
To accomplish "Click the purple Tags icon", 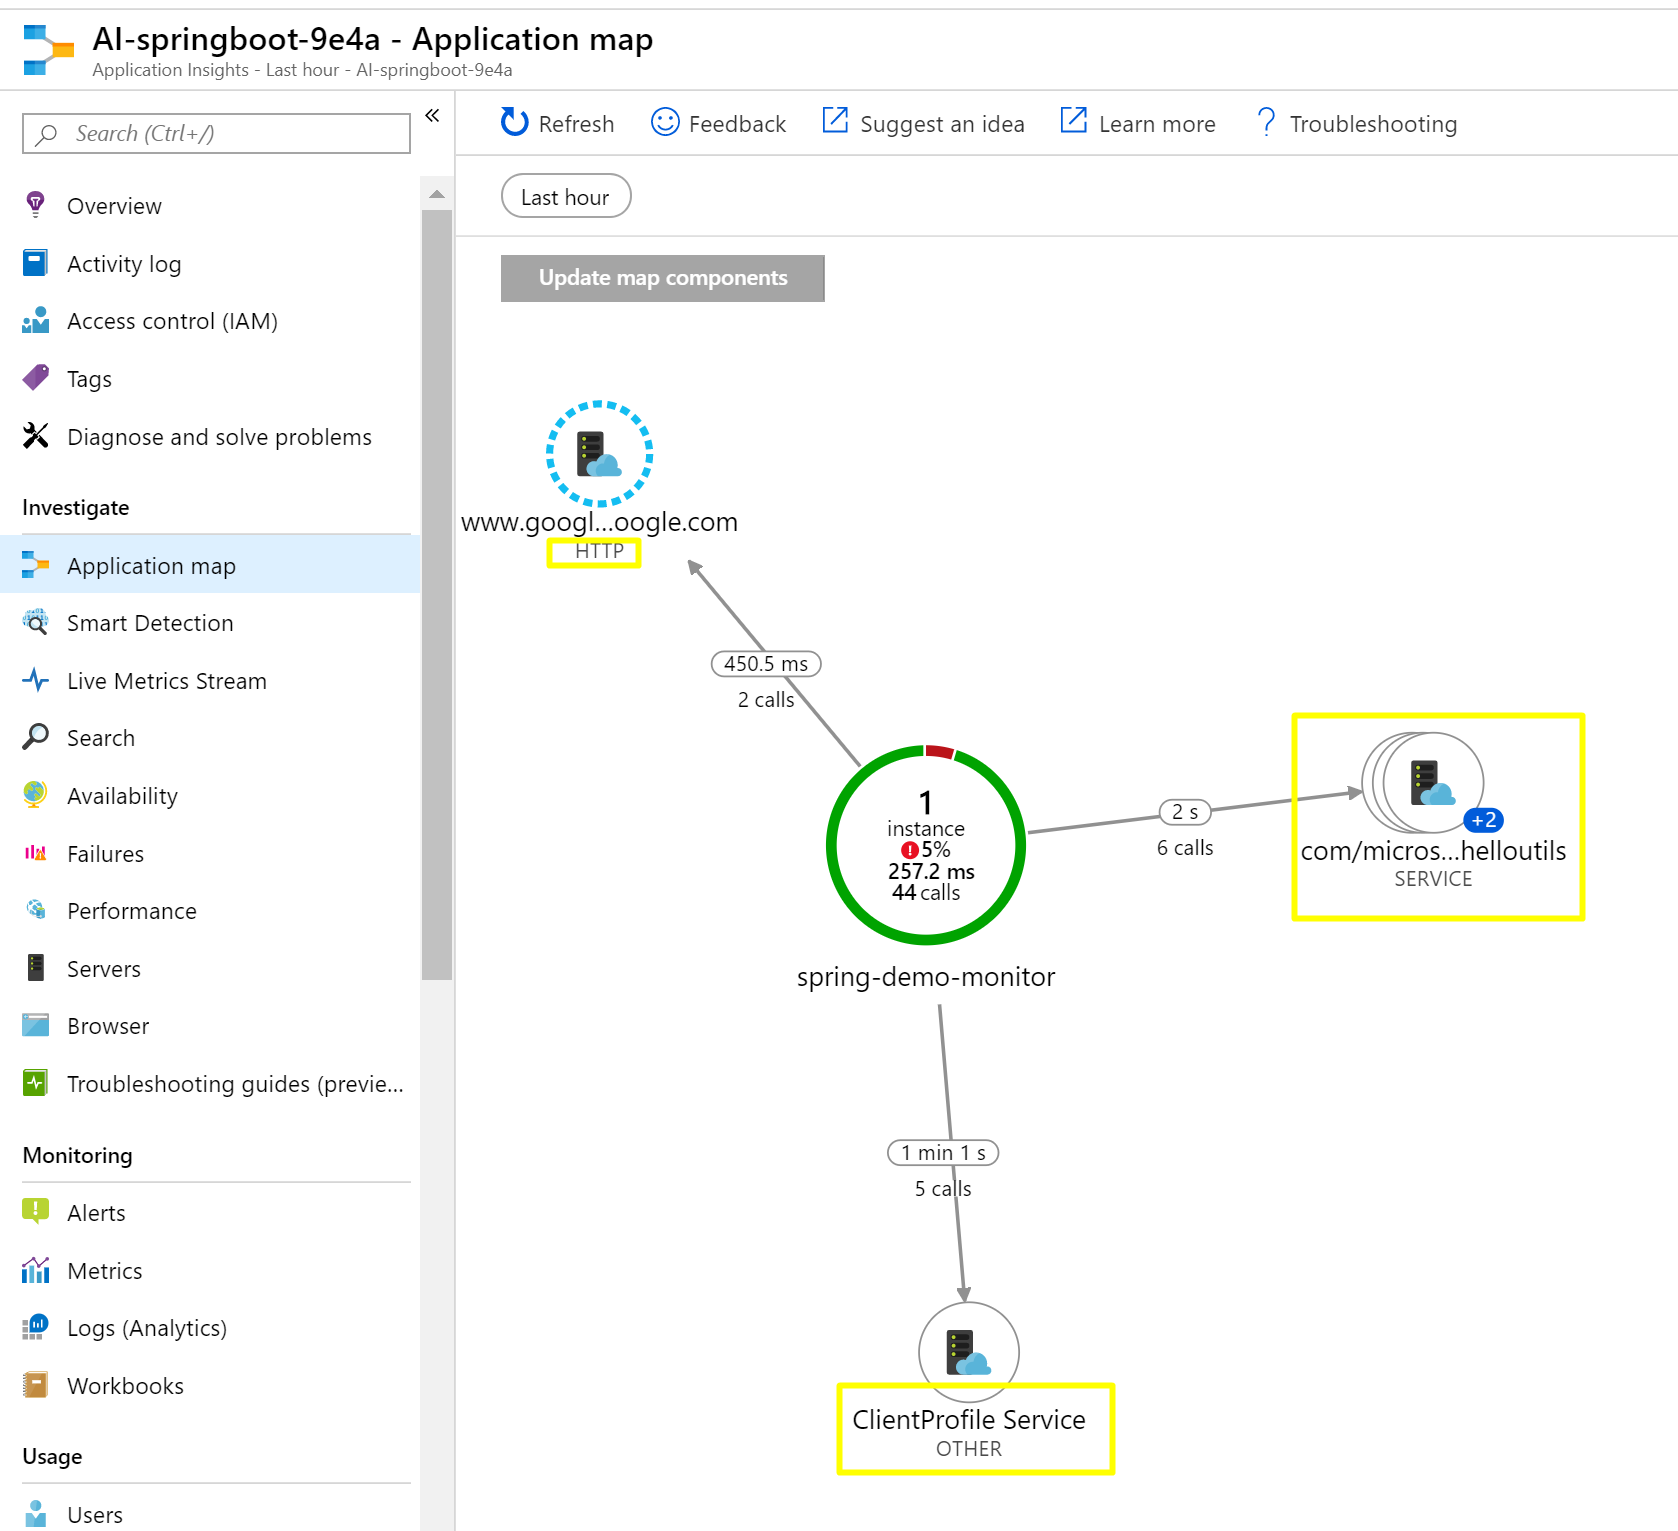I will point(36,378).
